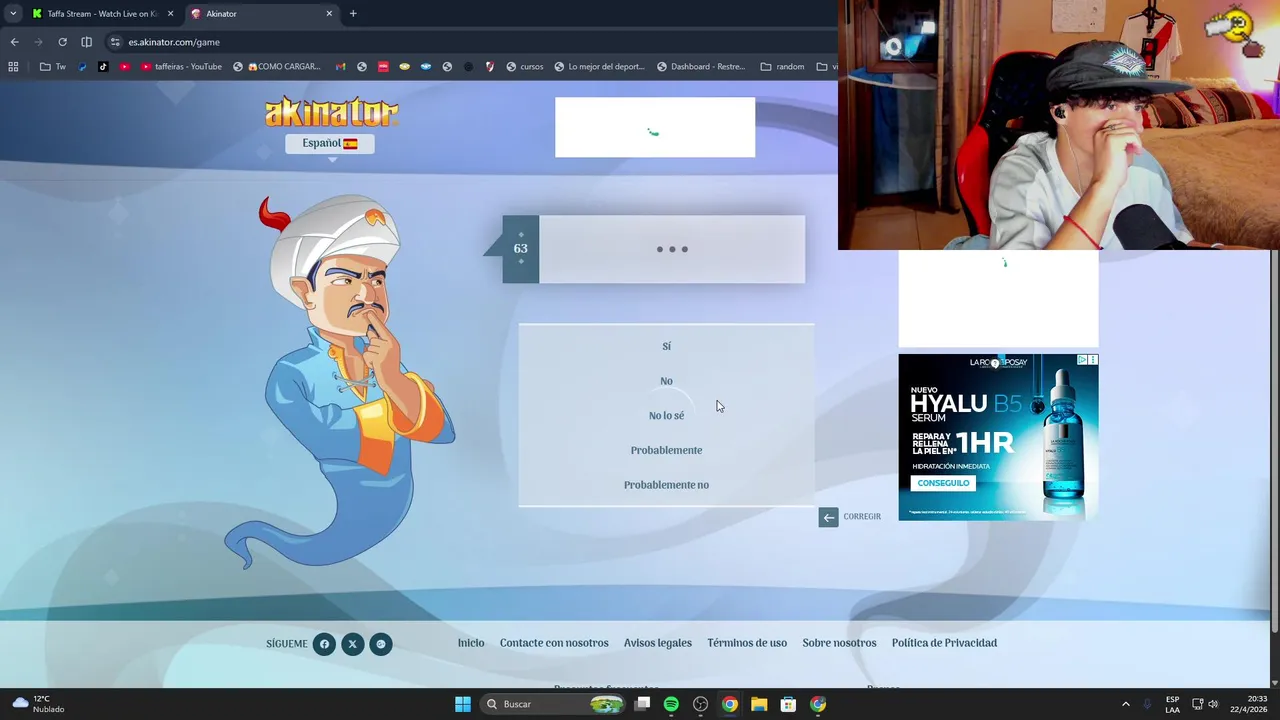The width and height of the screenshot is (1280, 720).
Task: Open the TikTok bookmark icon
Action: coord(103,67)
